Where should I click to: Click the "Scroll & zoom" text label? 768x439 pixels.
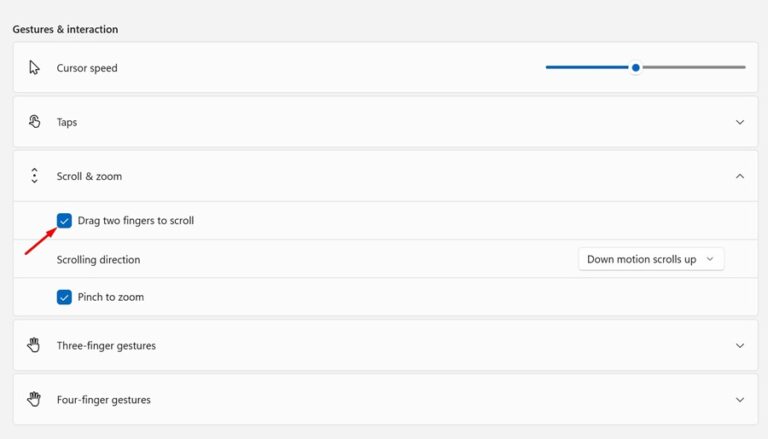pos(89,176)
